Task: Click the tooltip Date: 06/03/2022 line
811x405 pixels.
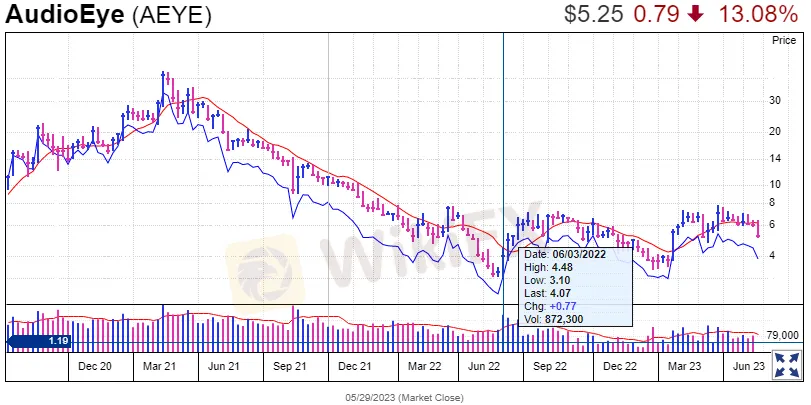Action: coord(565,254)
